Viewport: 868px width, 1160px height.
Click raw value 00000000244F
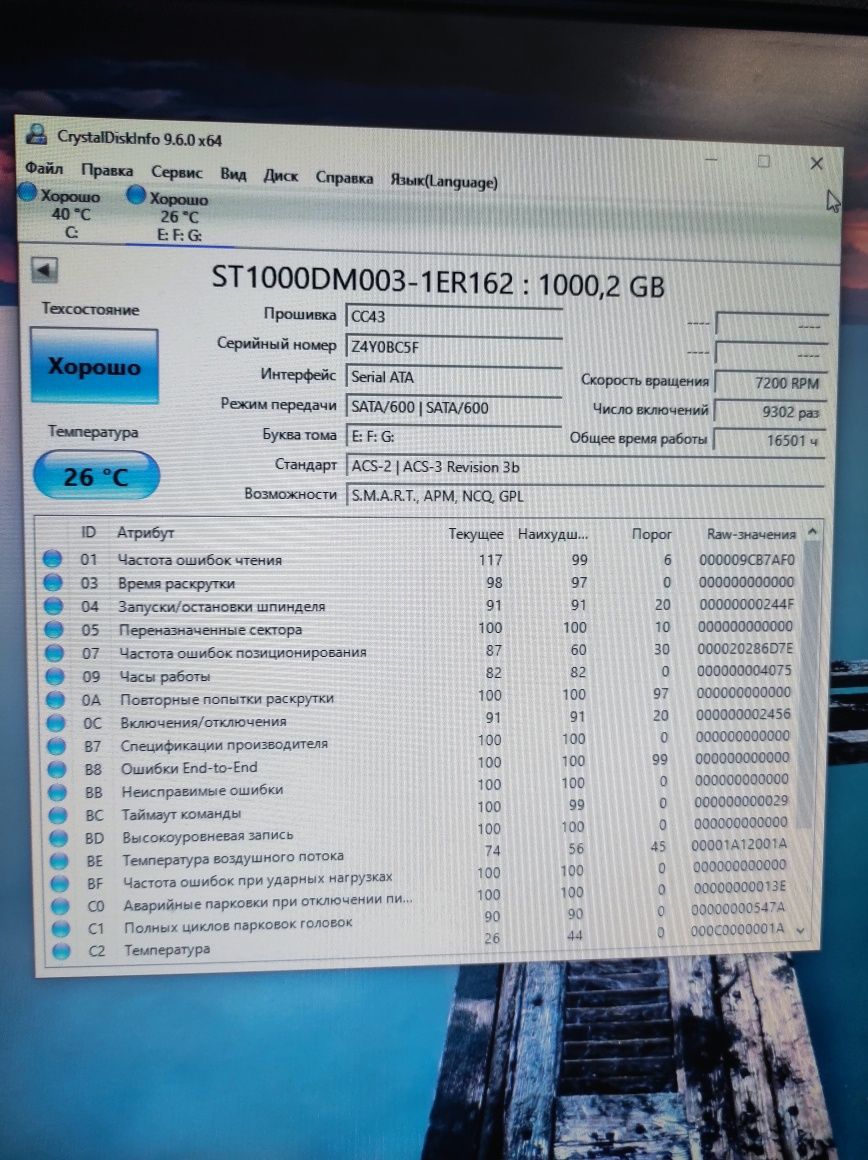pyautogui.click(x=747, y=604)
